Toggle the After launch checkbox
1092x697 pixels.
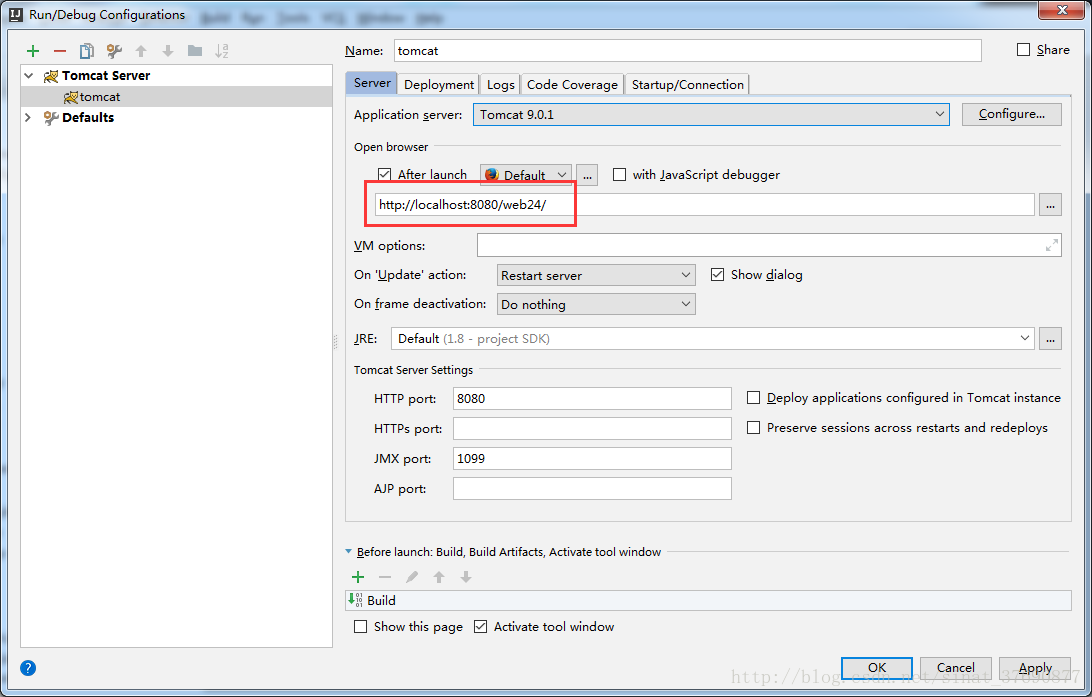click(x=384, y=174)
